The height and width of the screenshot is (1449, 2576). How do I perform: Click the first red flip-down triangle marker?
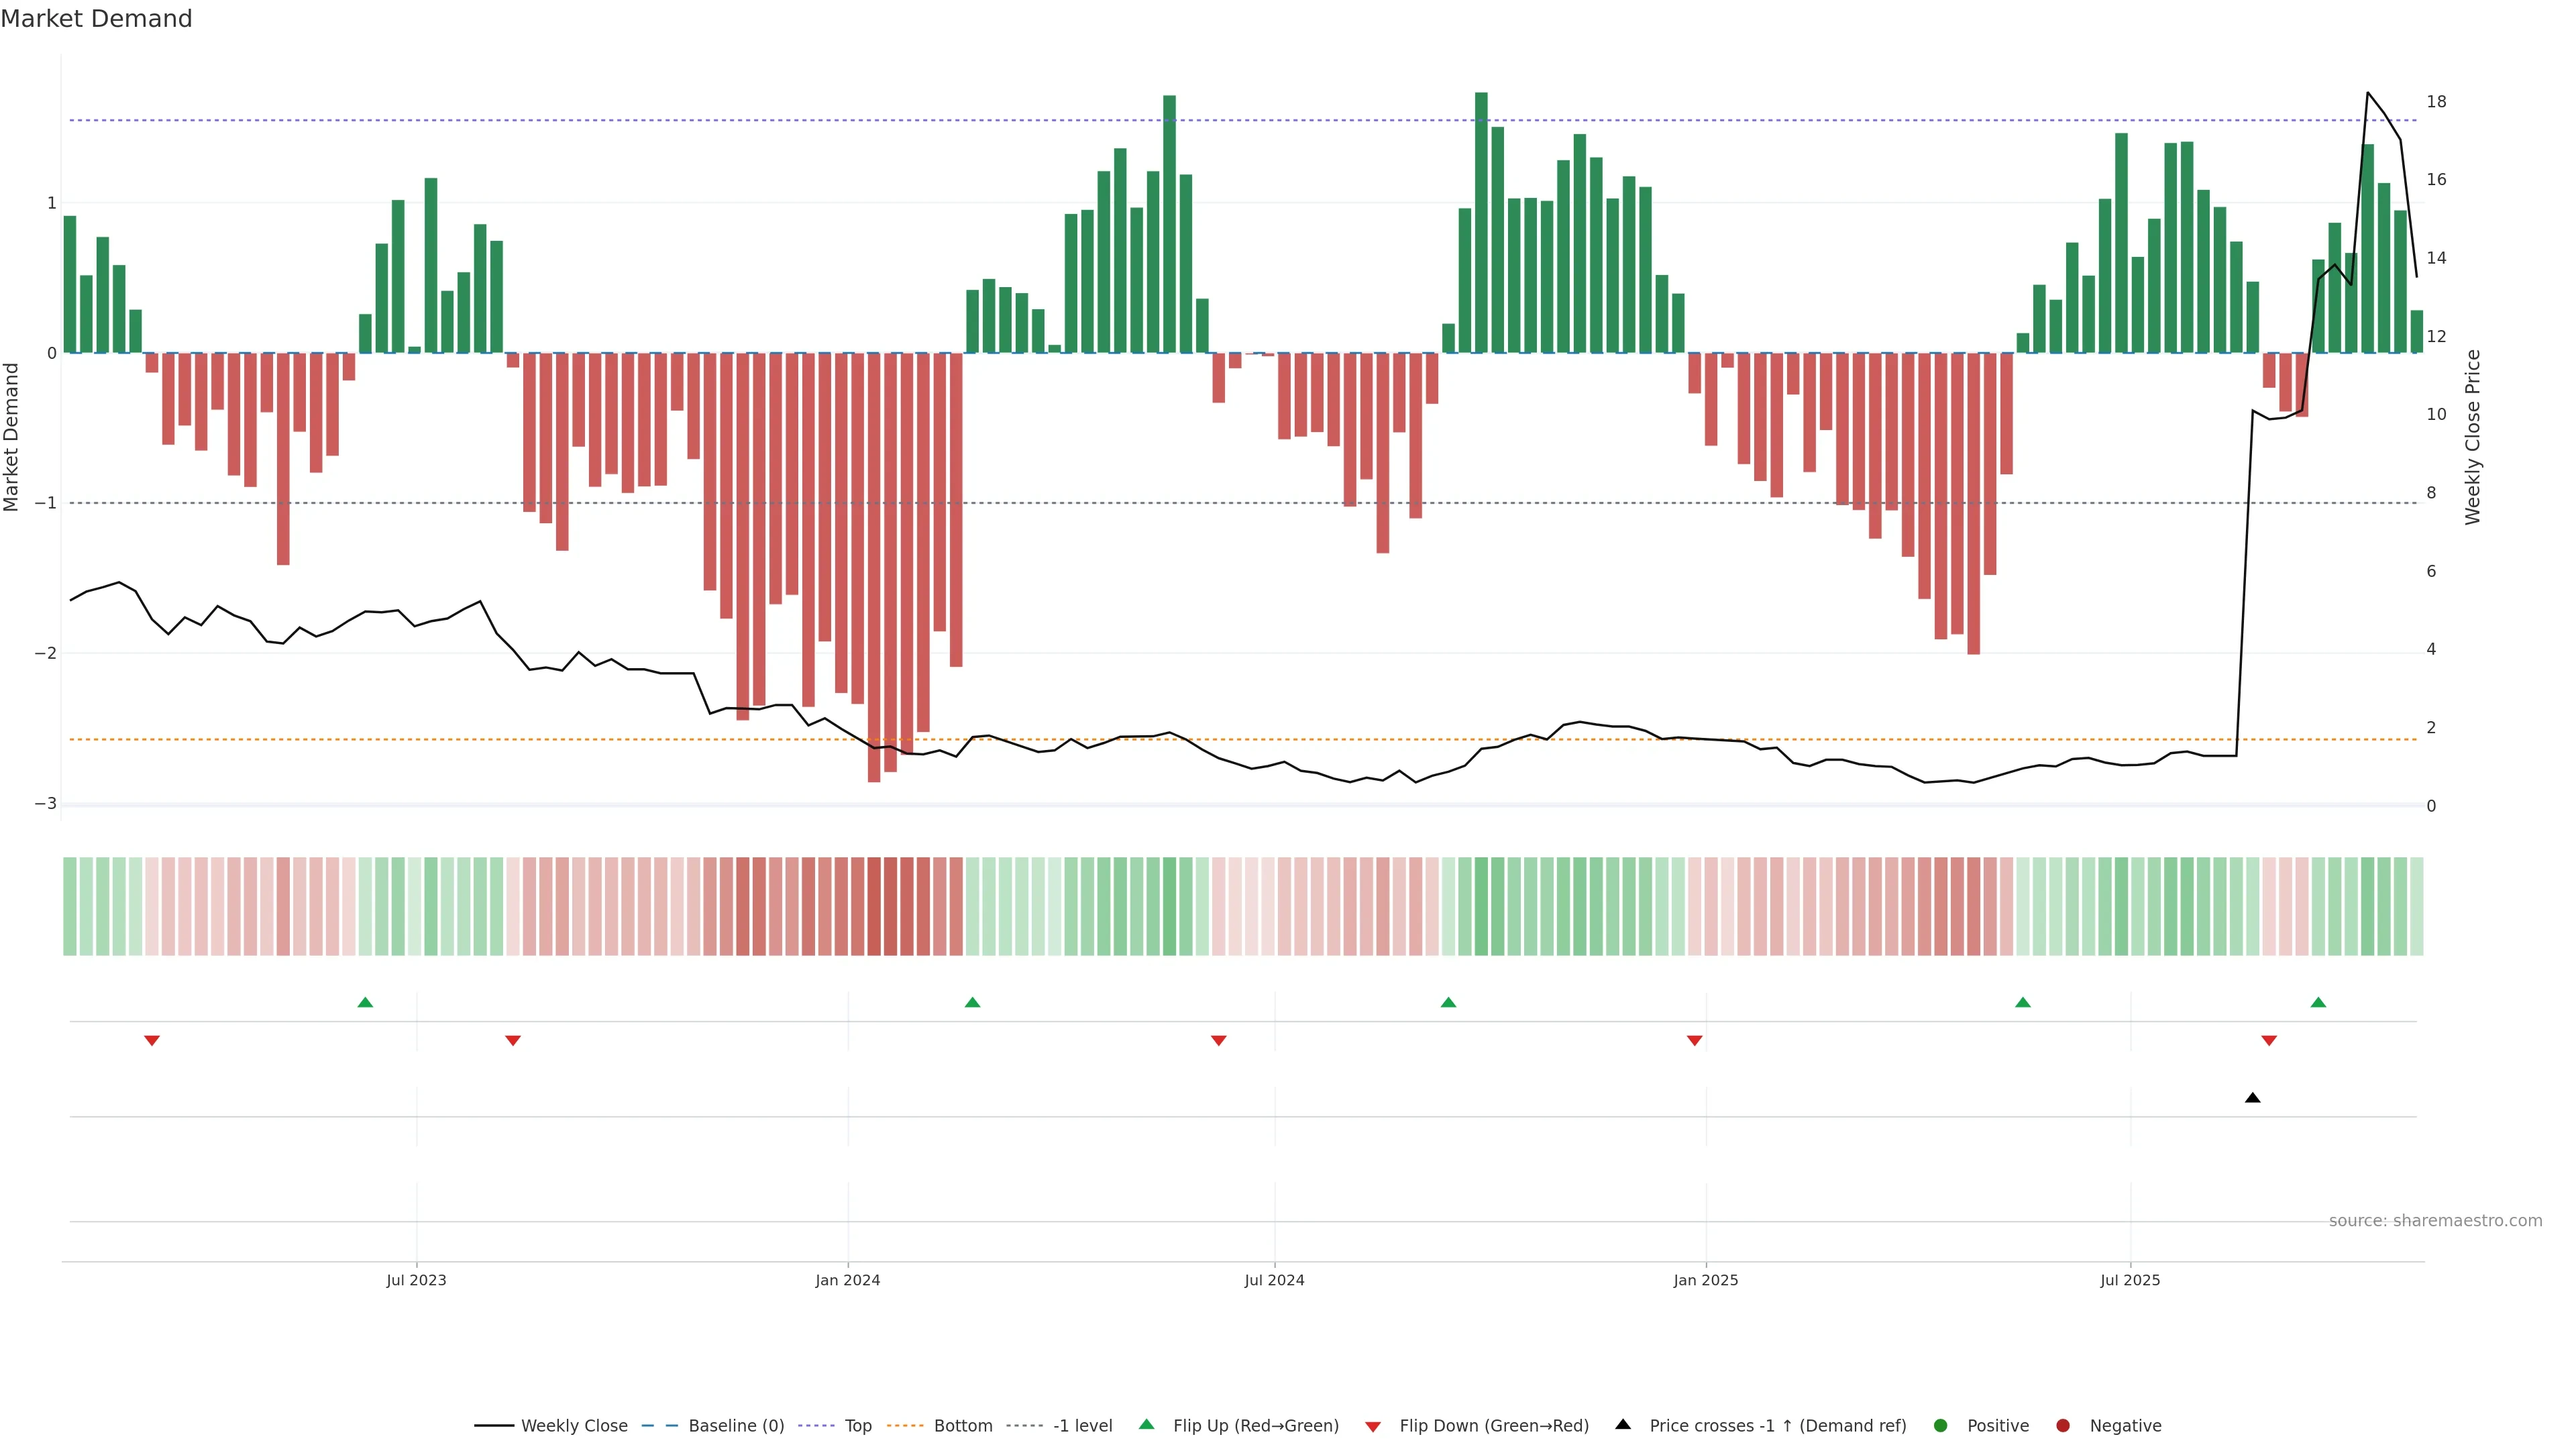pyautogui.click(x=152, y=1041)
